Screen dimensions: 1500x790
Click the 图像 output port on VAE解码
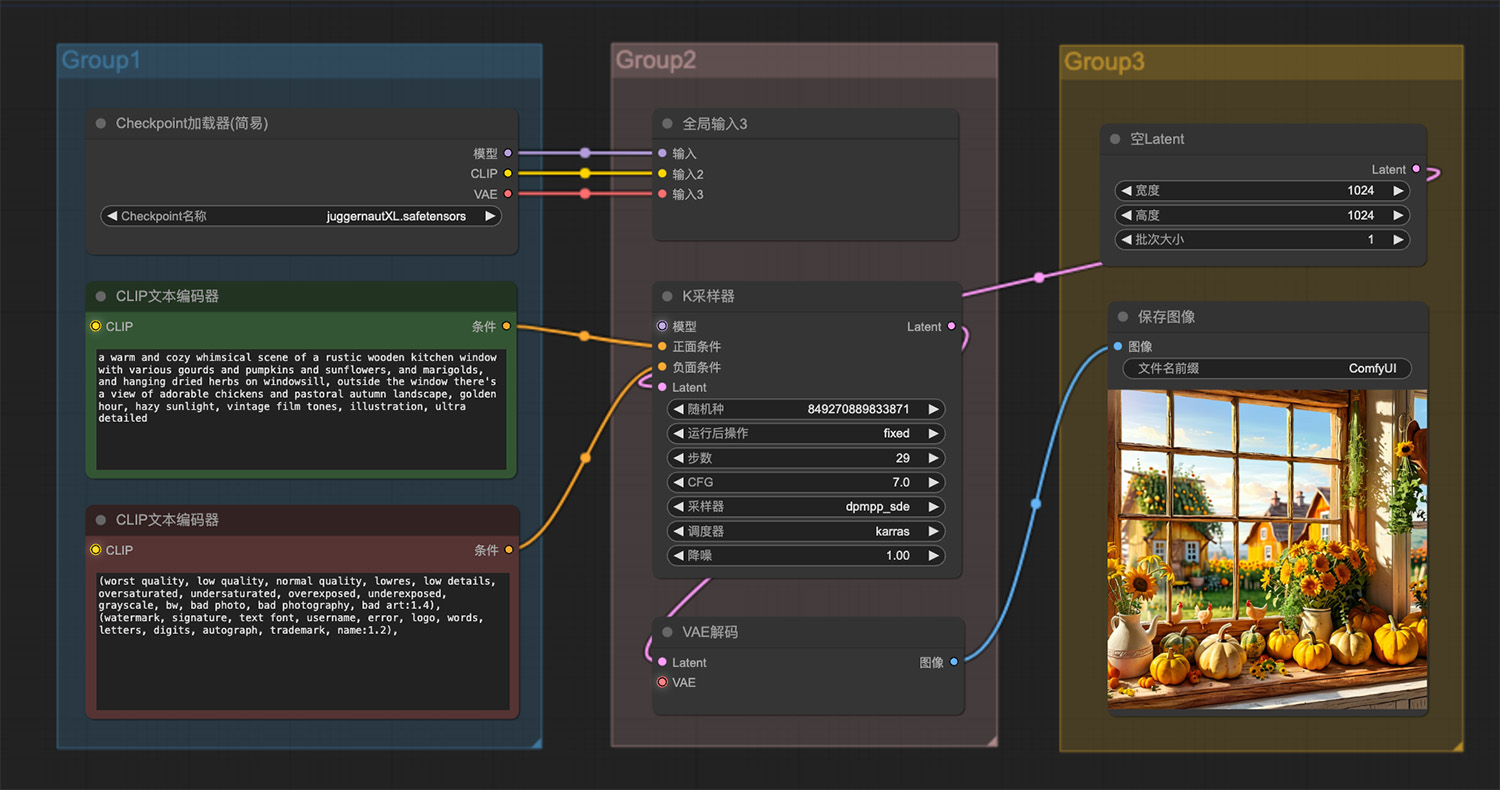coord(953,662)
